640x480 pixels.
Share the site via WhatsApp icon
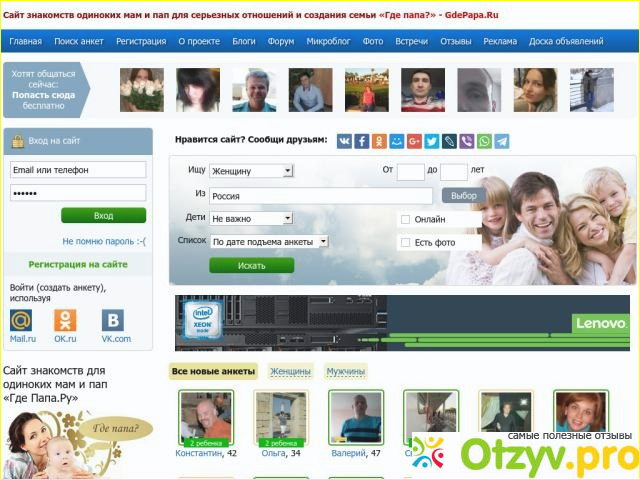click(x=484, y=142)
